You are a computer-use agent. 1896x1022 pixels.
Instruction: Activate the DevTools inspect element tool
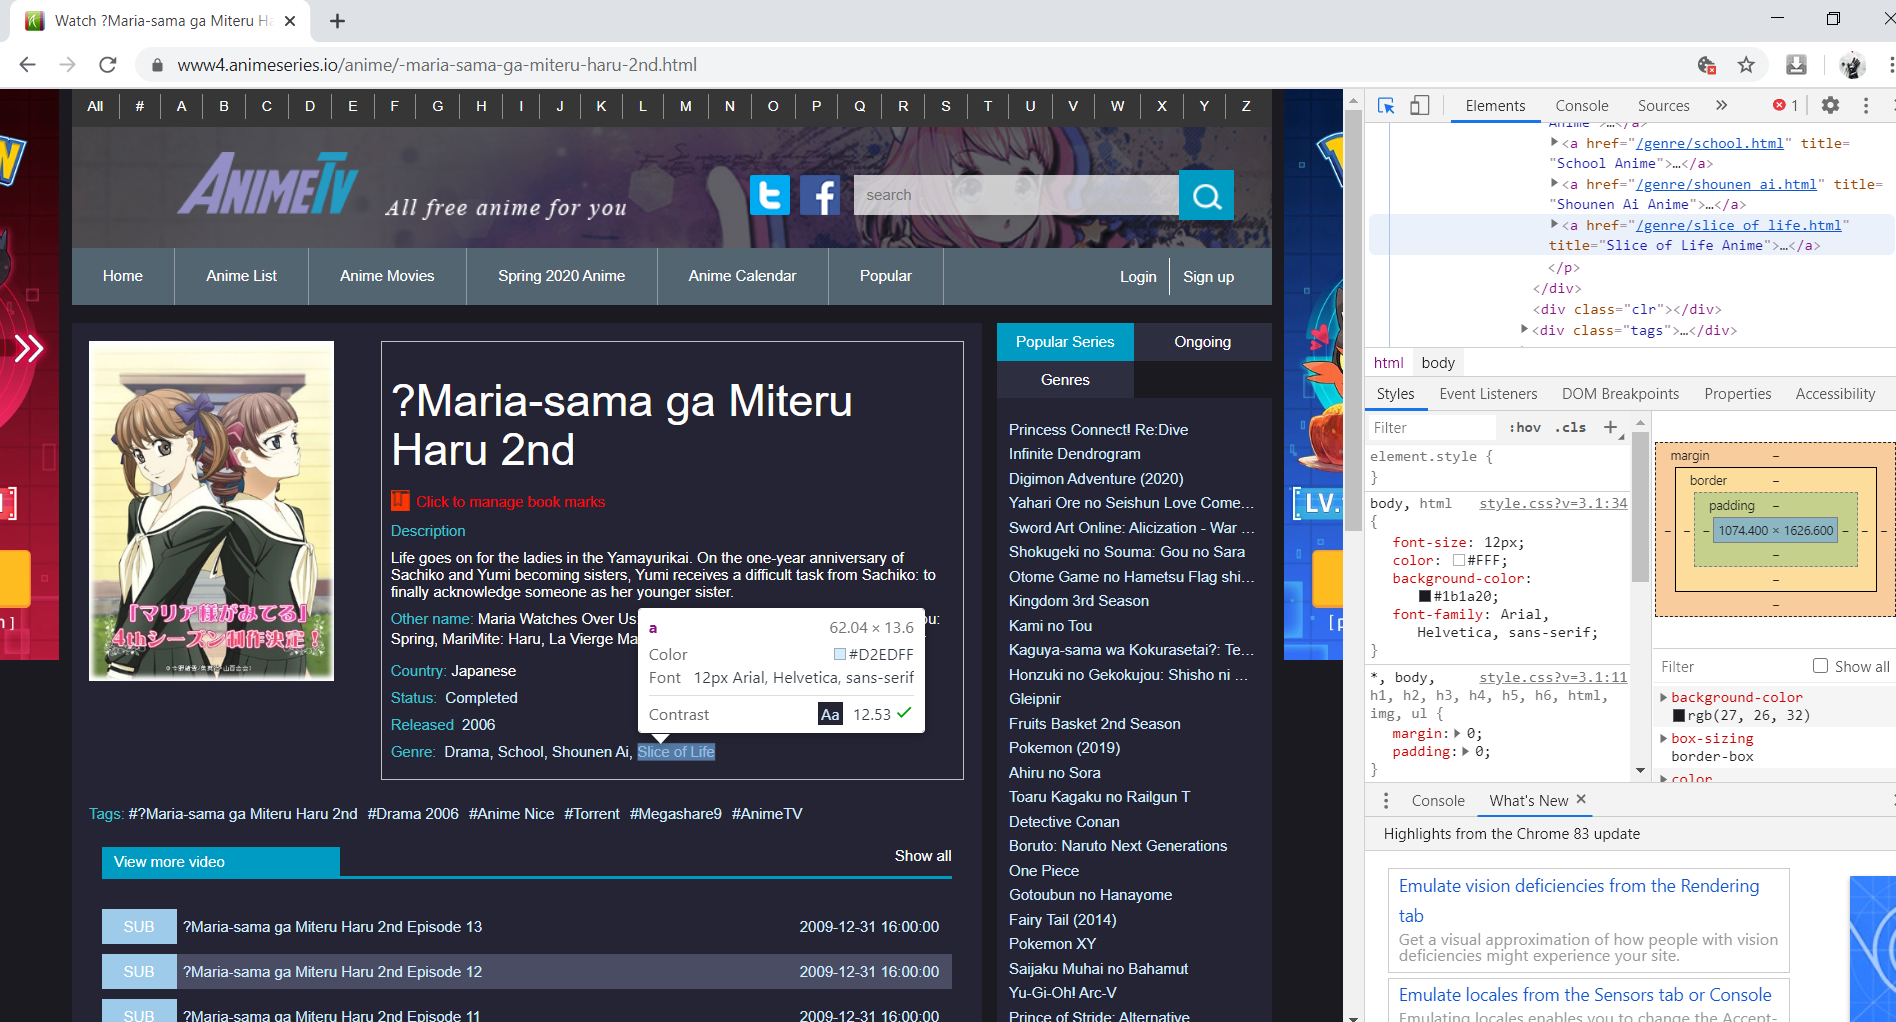coord(1386,106)
